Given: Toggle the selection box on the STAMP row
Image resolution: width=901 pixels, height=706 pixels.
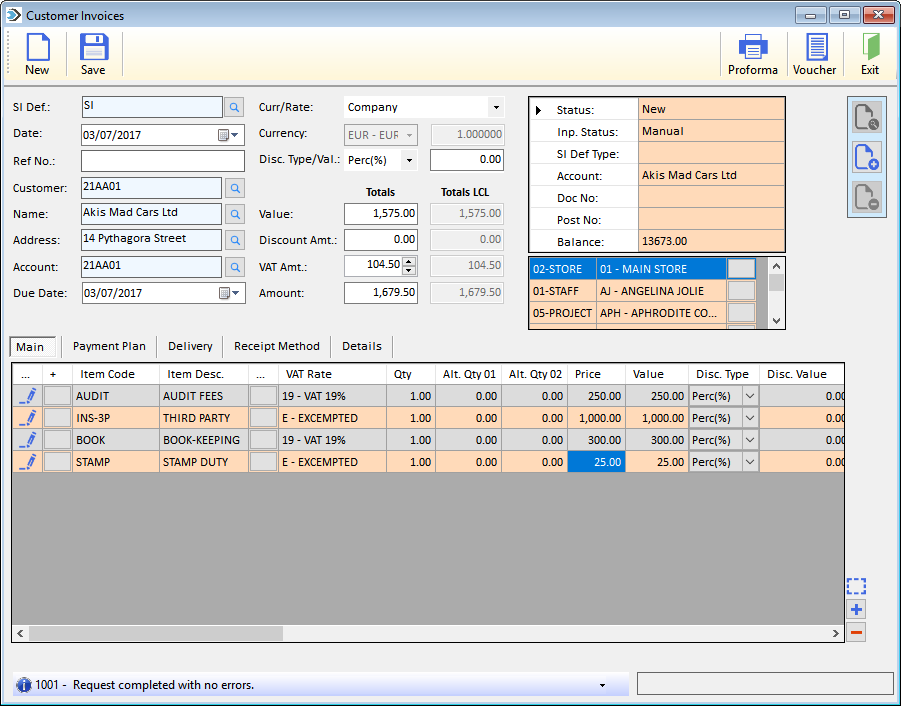Looking at the screenshot, I should (57, 462).
